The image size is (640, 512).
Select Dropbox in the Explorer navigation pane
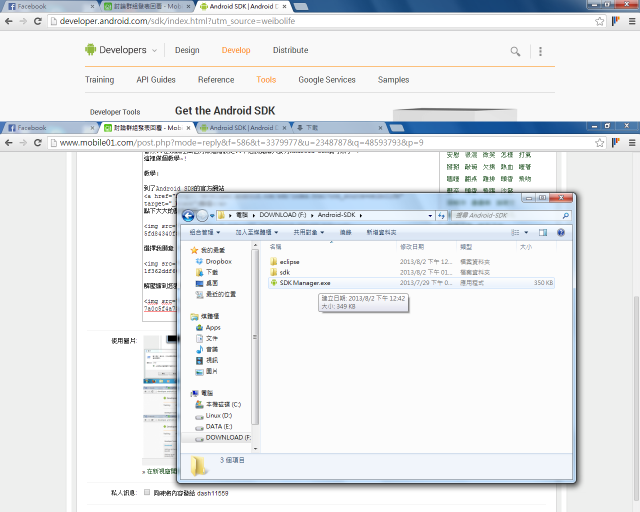(214, 261)
